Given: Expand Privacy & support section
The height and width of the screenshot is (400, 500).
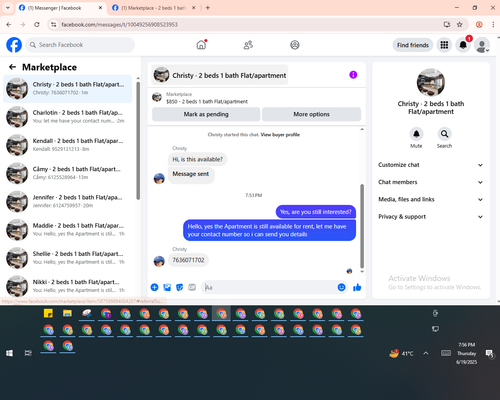Looking at the screenshot, I should 431,217.
